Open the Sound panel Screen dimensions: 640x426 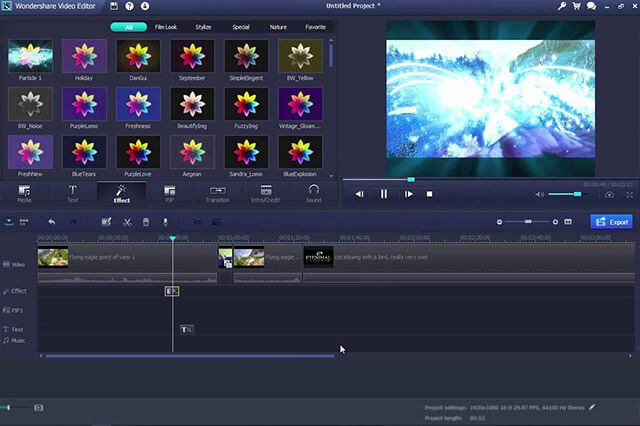click(314, 194)
